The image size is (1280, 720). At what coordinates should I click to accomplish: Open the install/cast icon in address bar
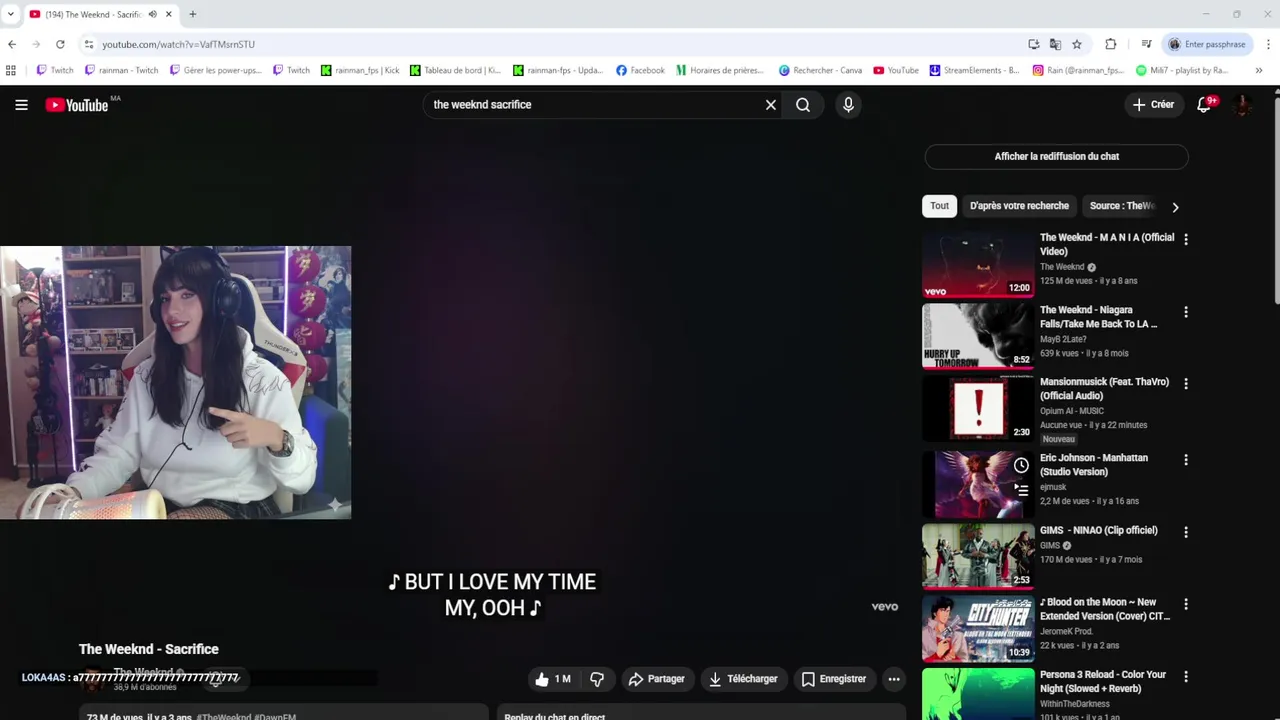click(x=1034, y=44)
